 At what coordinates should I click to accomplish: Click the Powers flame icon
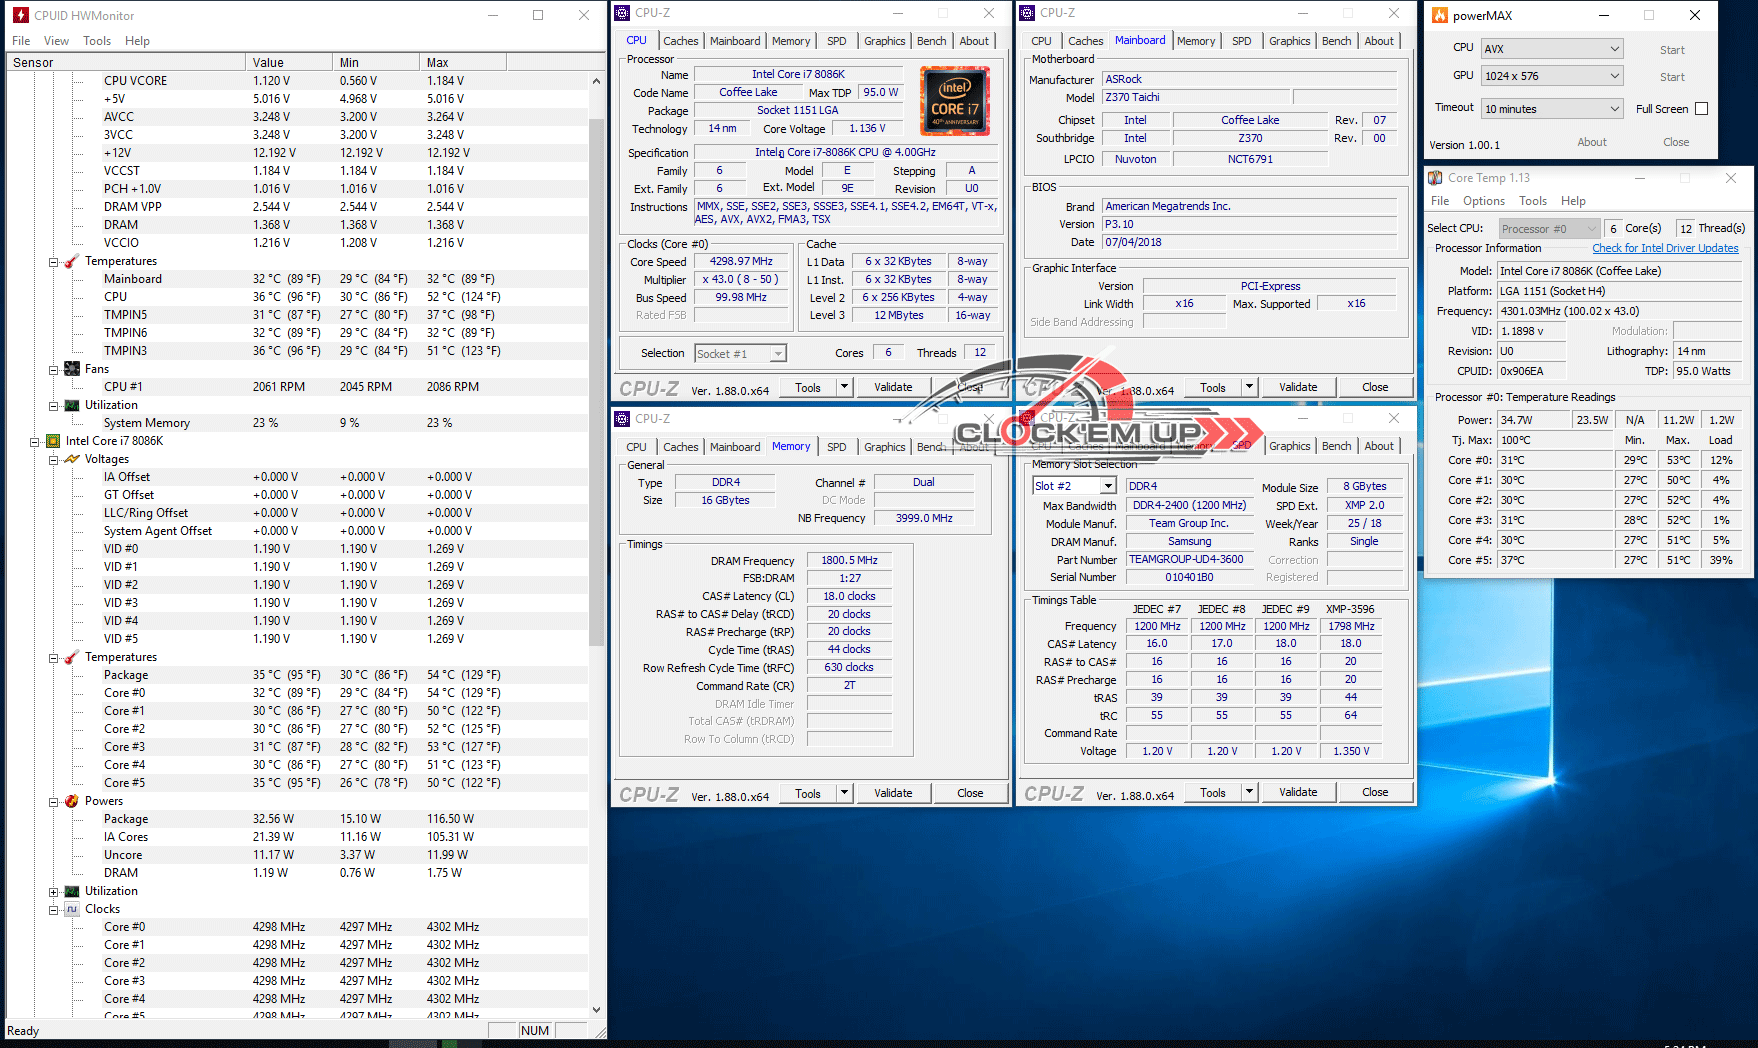click(x=72, y=801)
